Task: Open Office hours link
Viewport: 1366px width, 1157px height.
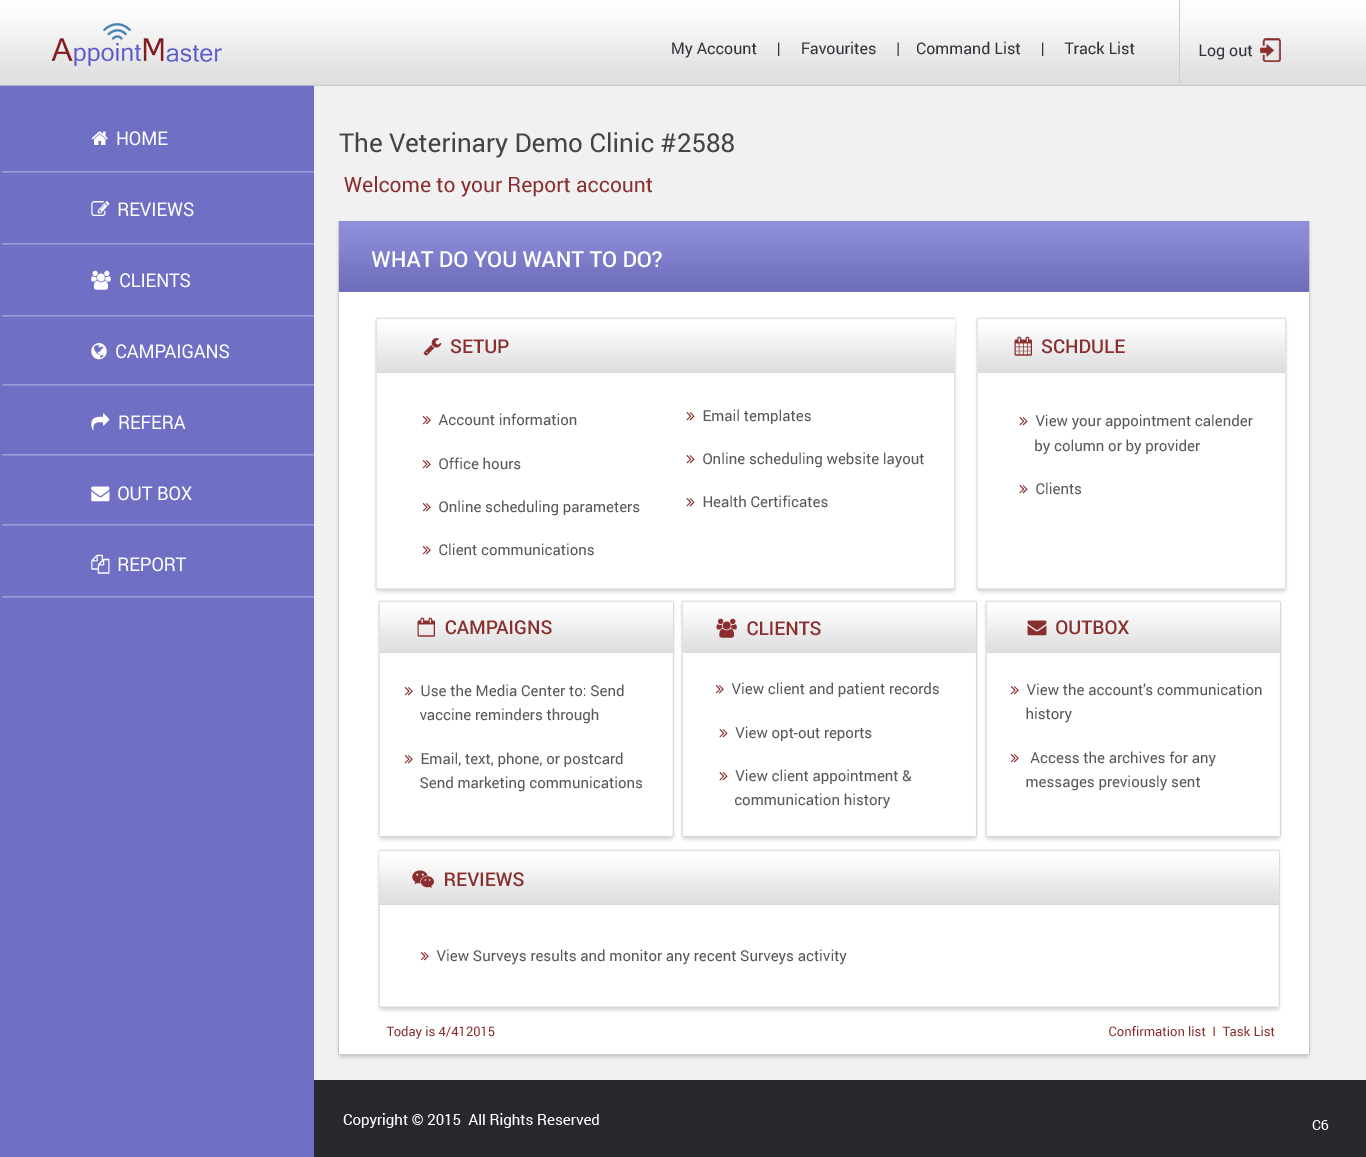Action: (x=479, y=464)
